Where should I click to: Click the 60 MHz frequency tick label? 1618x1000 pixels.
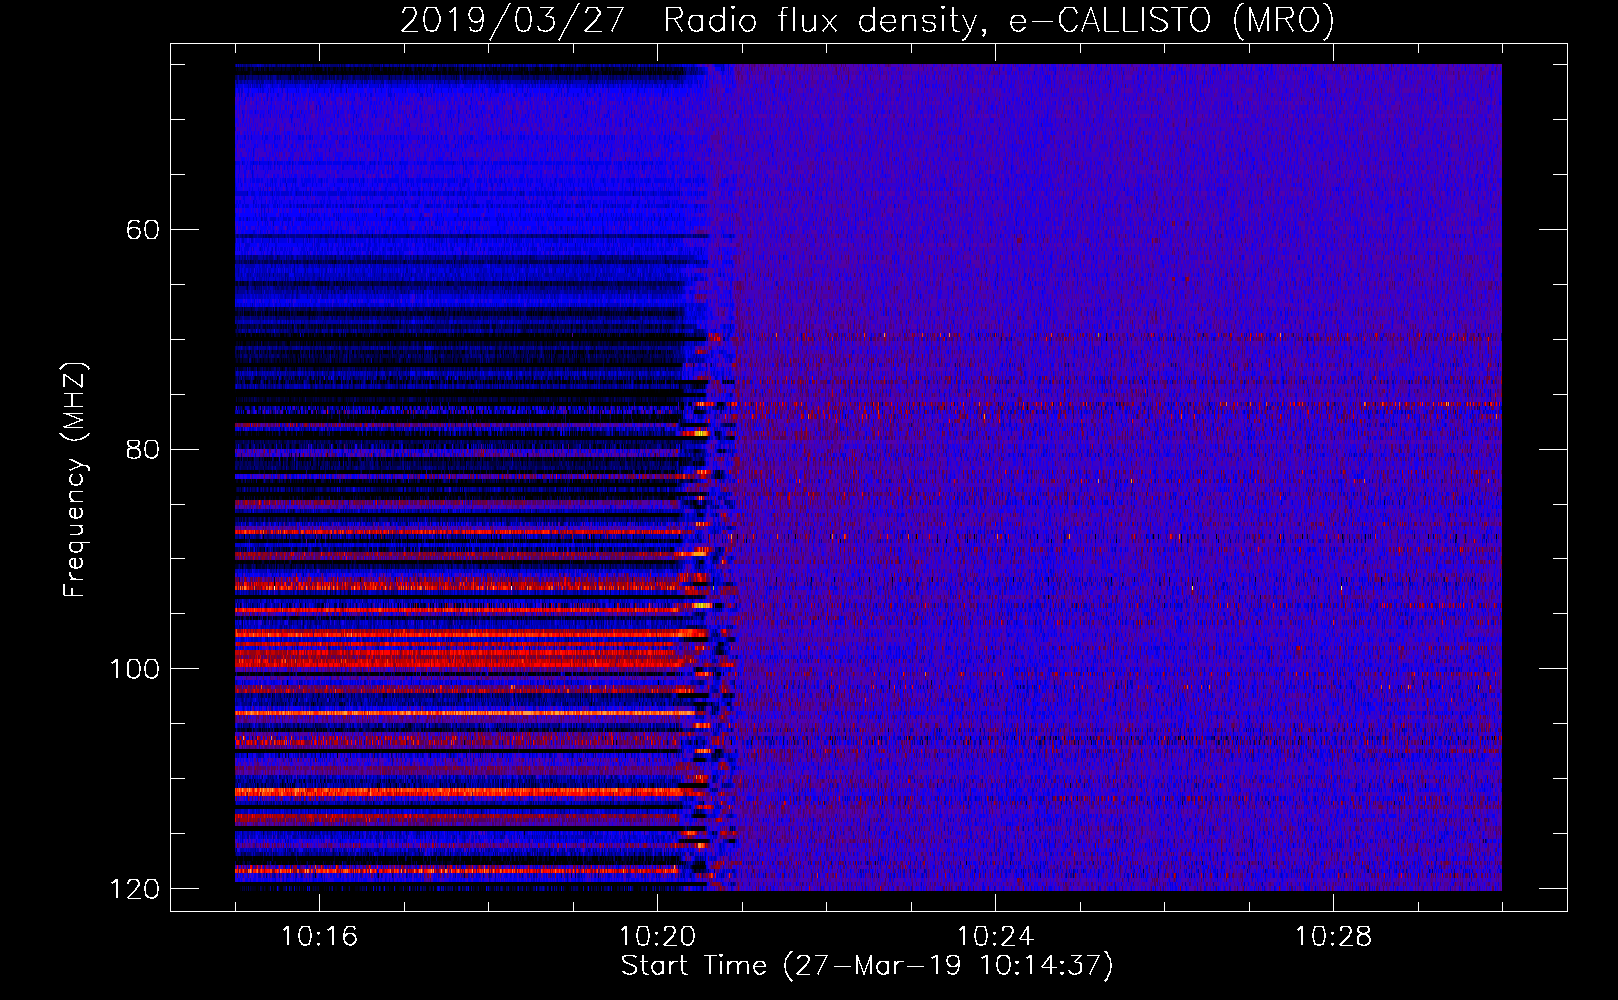[x=142, y=230]
